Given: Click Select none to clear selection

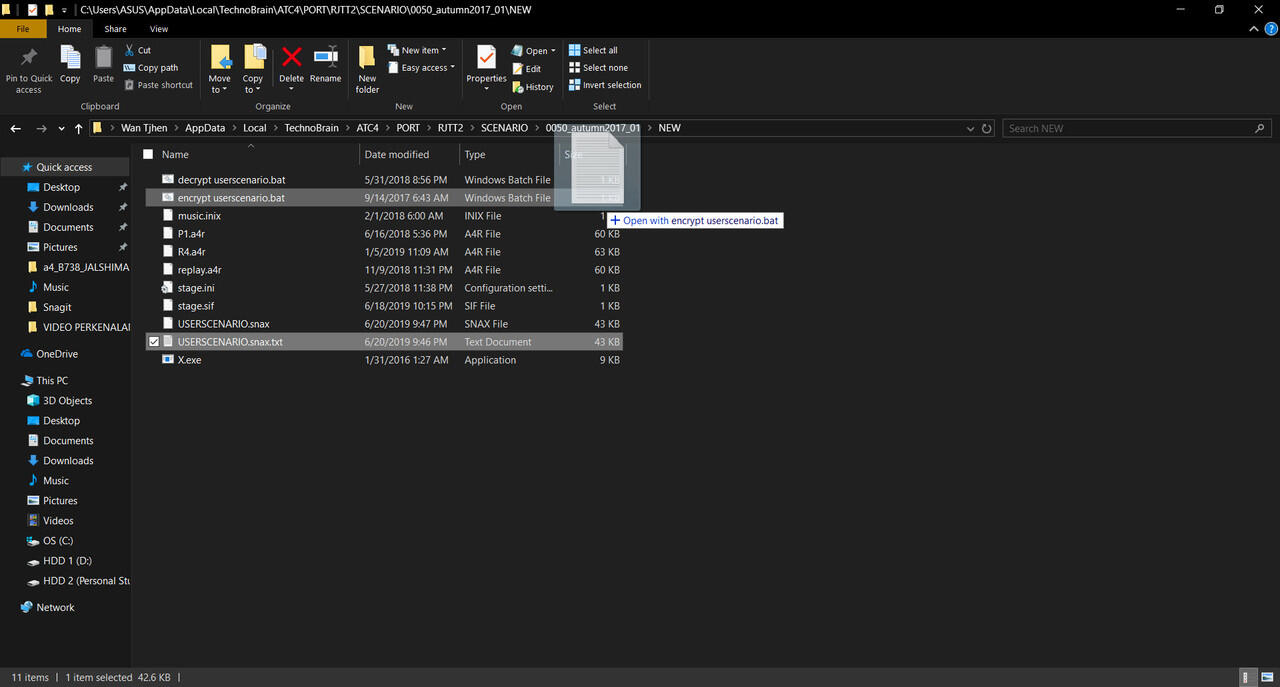Looking at the screenshot, I should pos(599,67).
